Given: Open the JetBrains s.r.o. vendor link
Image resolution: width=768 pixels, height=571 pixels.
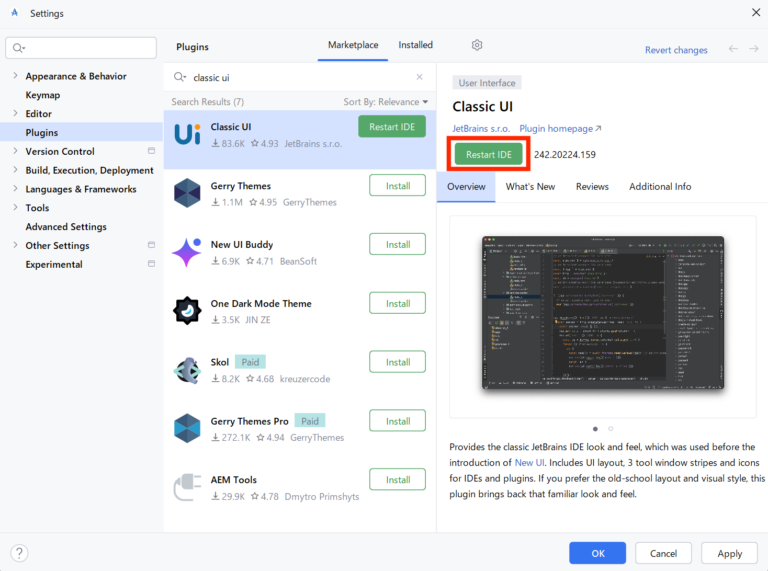Looking at the screenshot, I should (x=480, y=128).
